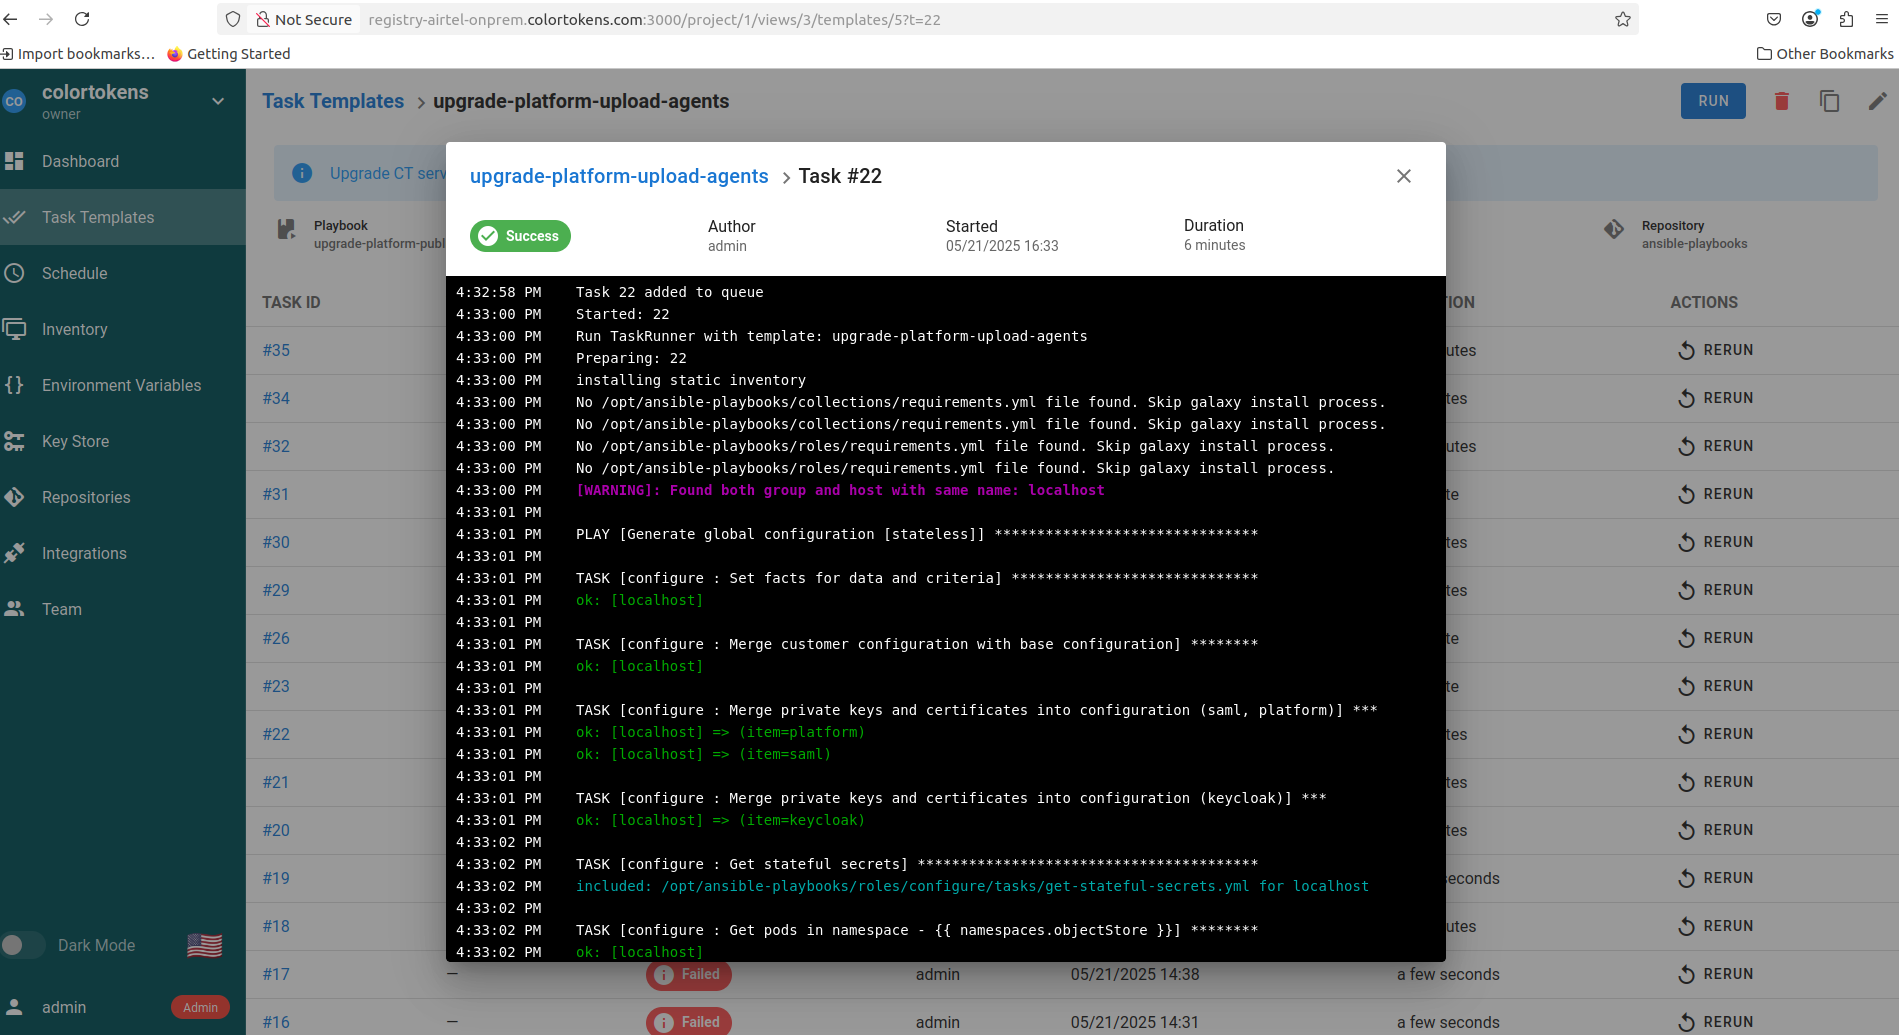Click the upgrade-platform-upload-agents link in dialog
This screenshot has height=1035, width=1899.
pyautogui.click(x=618, y=176)
